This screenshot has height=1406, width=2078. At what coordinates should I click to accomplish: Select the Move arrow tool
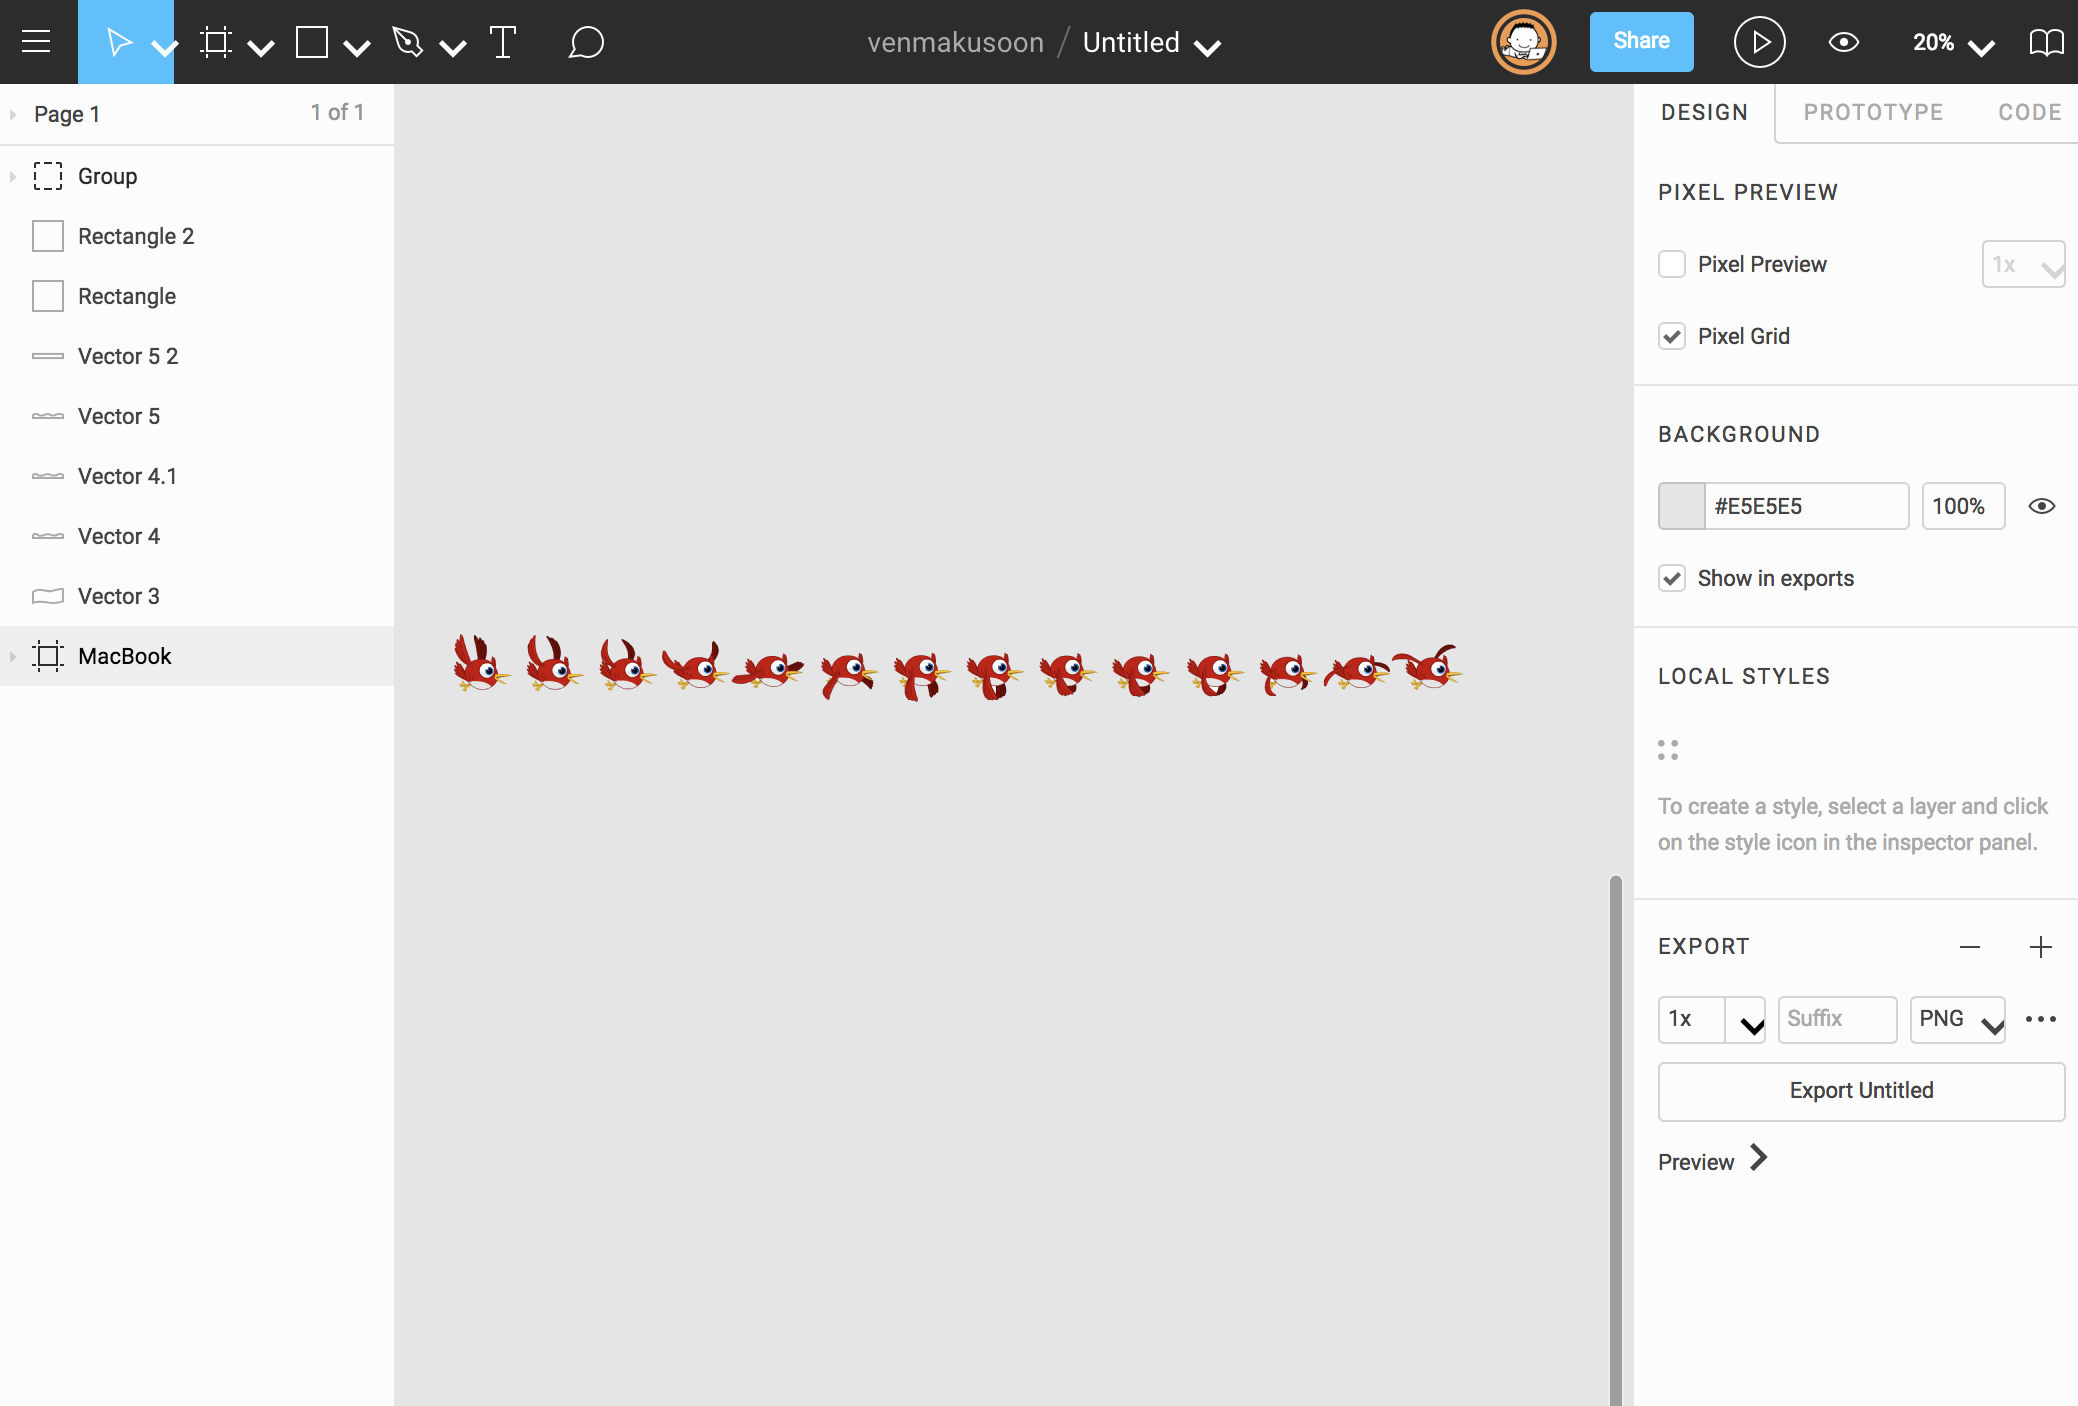coord(118,42)
